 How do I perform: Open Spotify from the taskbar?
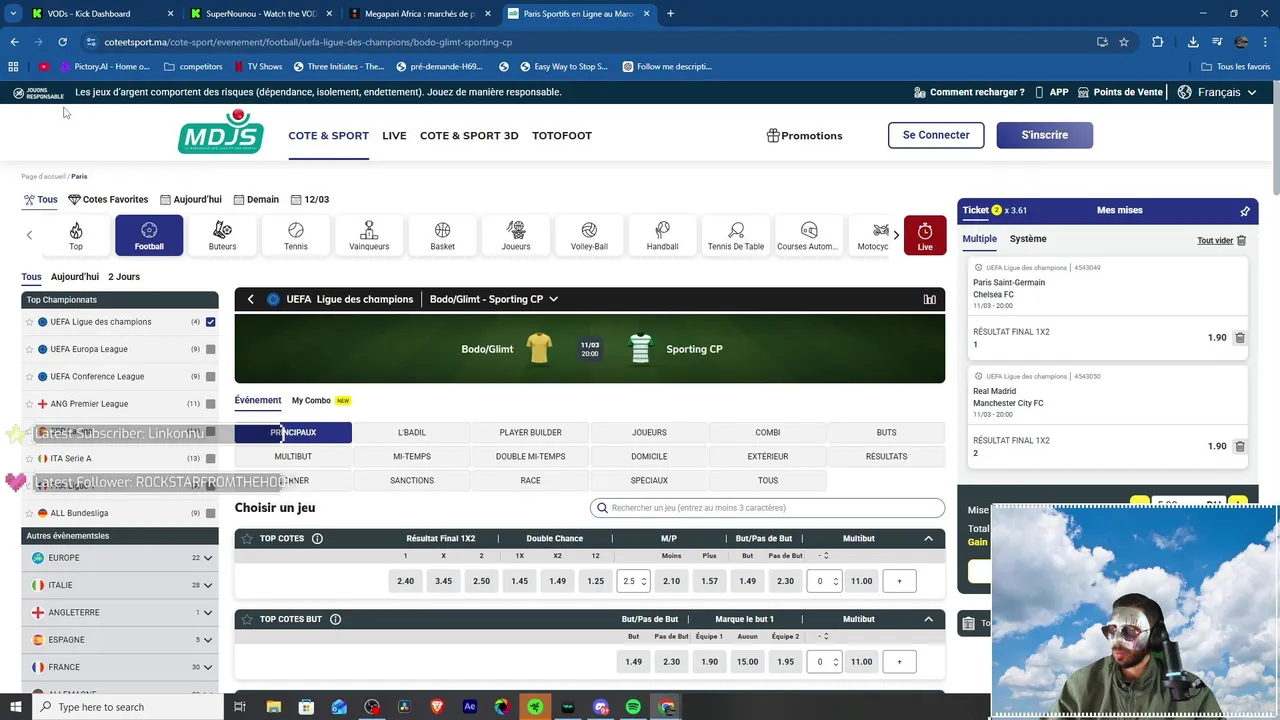click(x=633, y=707)
